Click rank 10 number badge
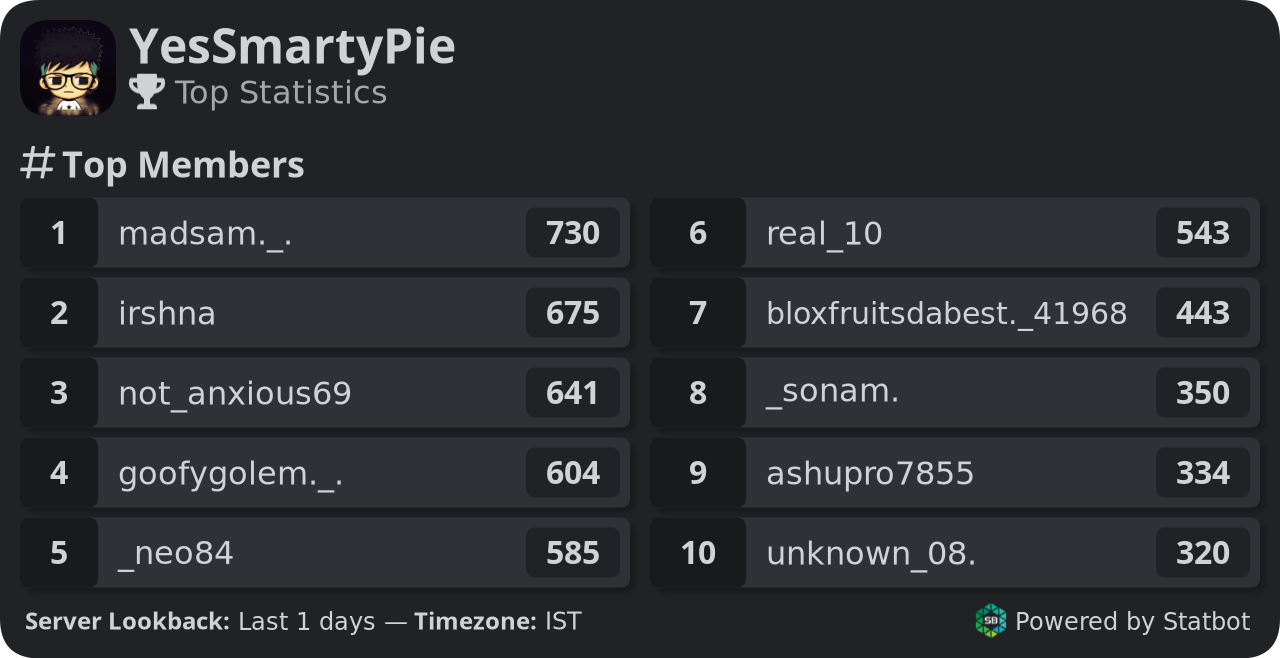This screenshot has height=658, width=1280. [x=698, y=553]
